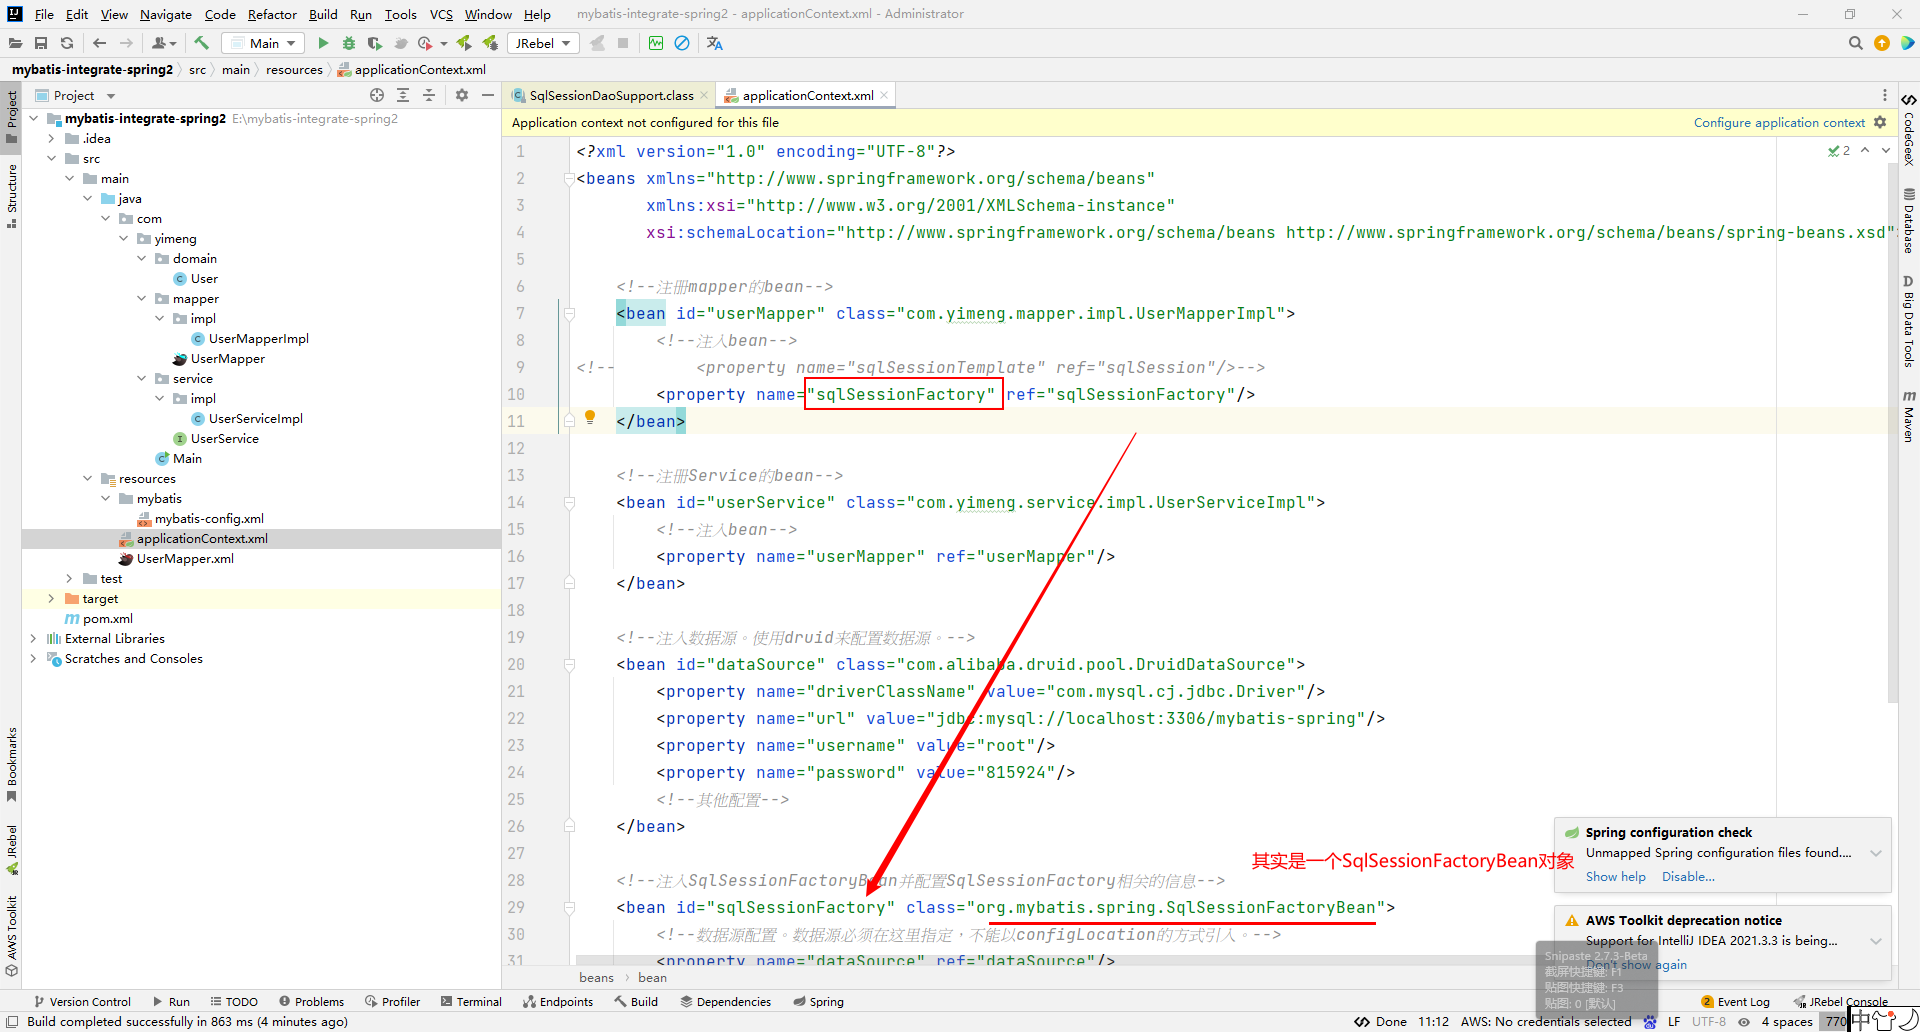Expand the Spring configuration check notification

[1876, 853]
